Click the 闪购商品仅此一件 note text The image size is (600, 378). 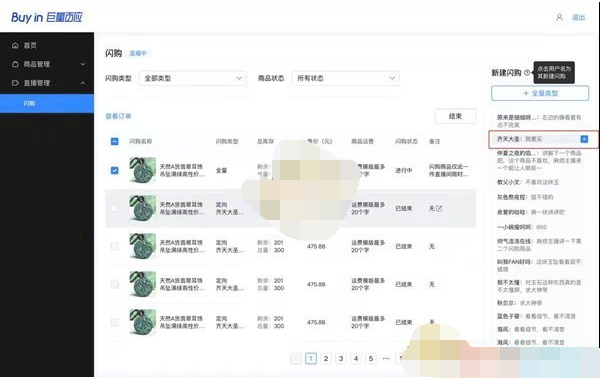tap(448, 170)
